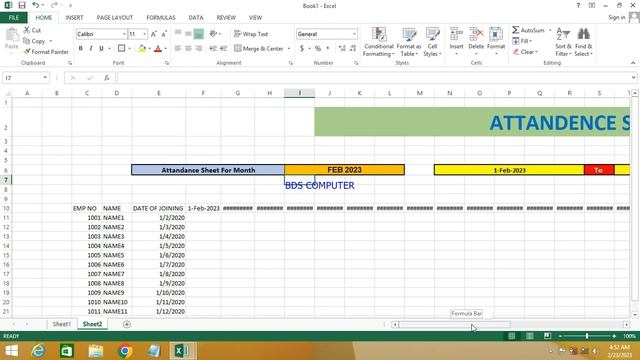640x360 pixels.
Task: Click Decrease Indent icon
Action: (213, 49)
